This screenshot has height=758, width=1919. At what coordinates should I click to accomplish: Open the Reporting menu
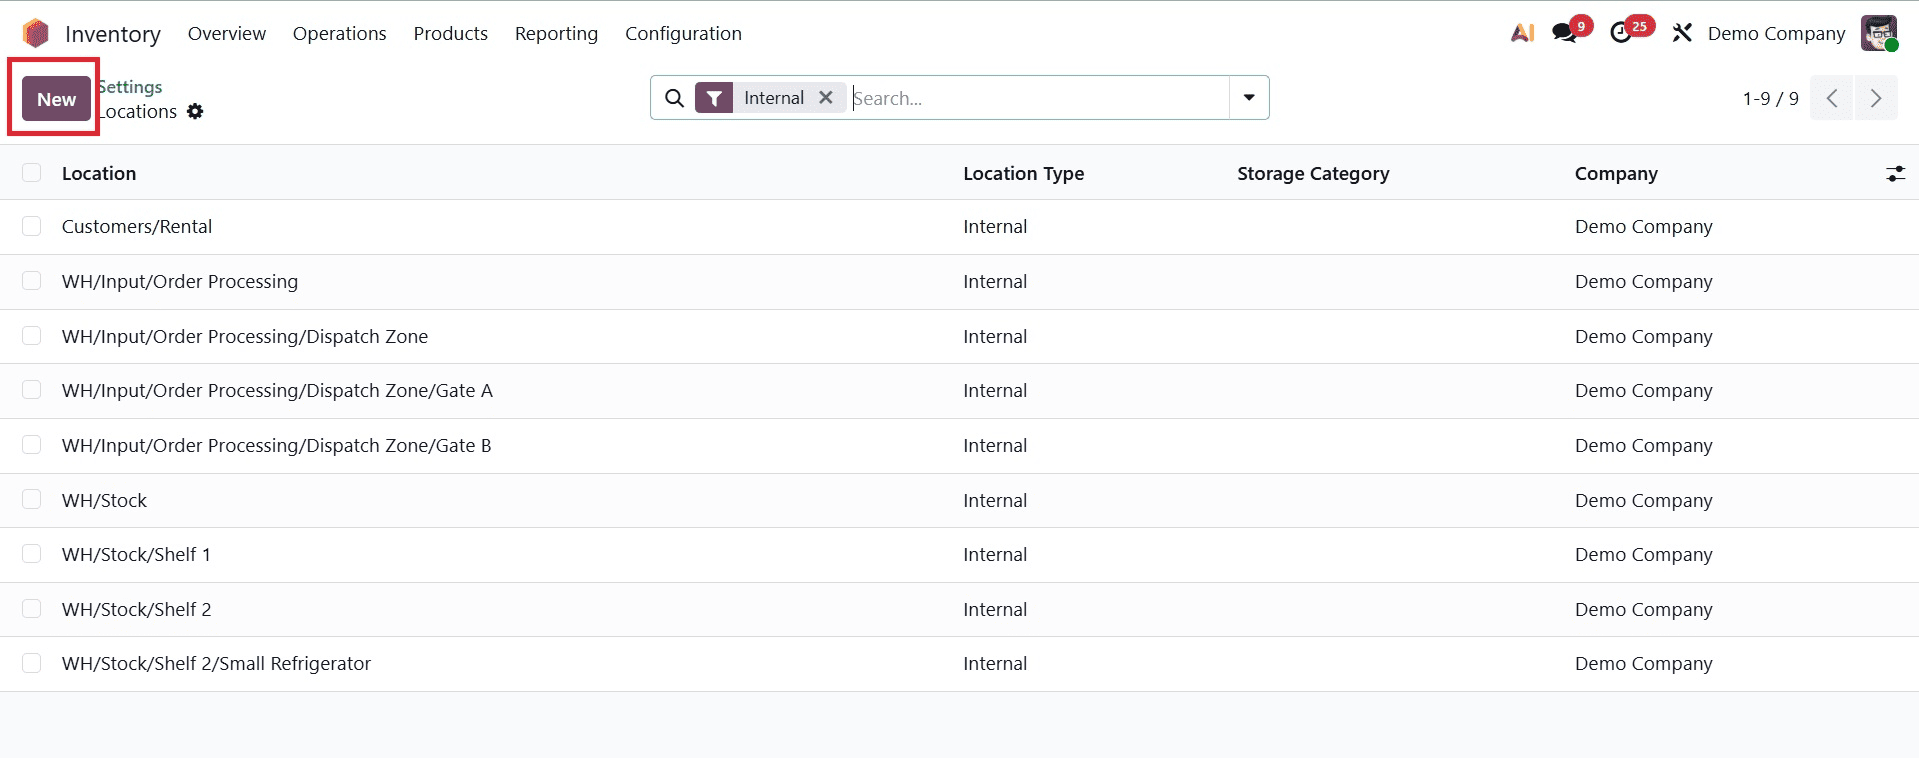tap(556, 33)
